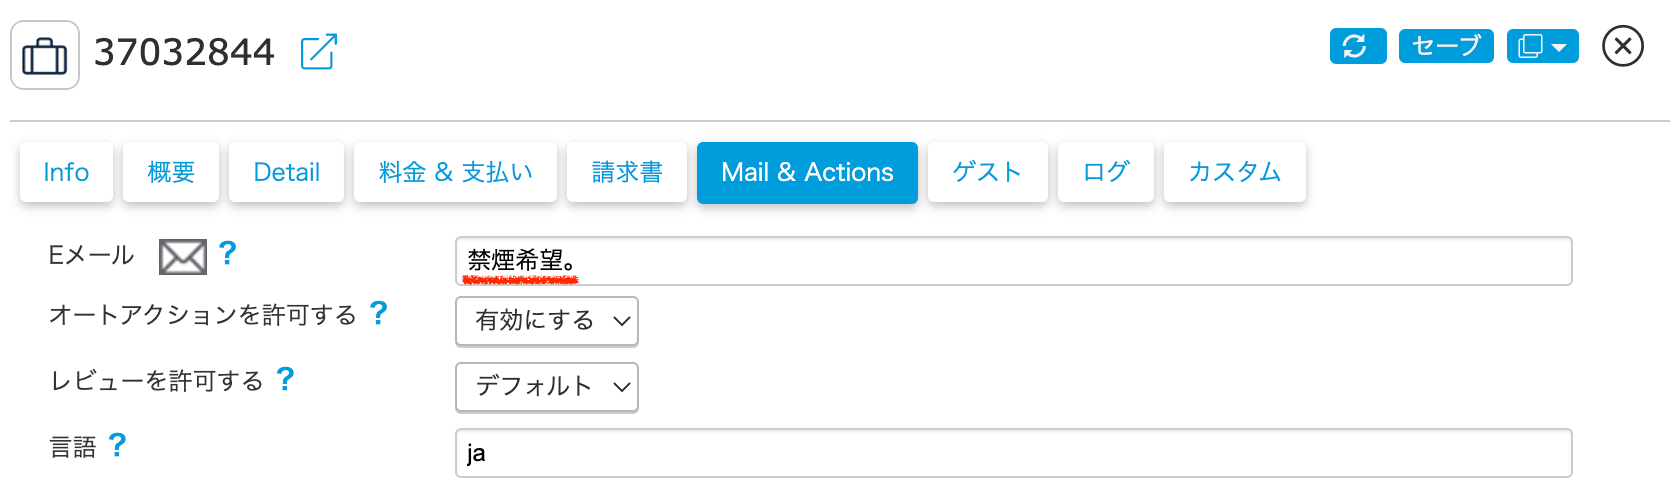
Task: Open booking in new window icon
Action: 319,52
